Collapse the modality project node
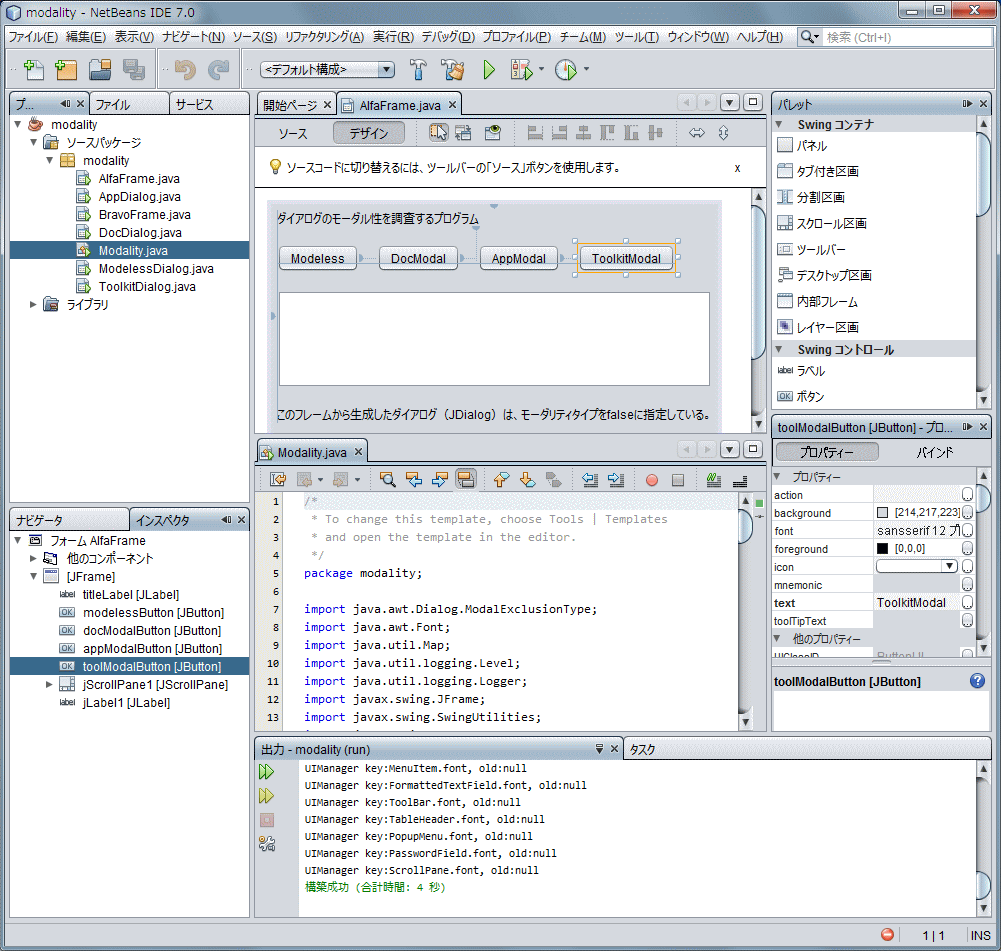Screen dimensions: 1001x951 pyautogui.click(x=18, y=124)
